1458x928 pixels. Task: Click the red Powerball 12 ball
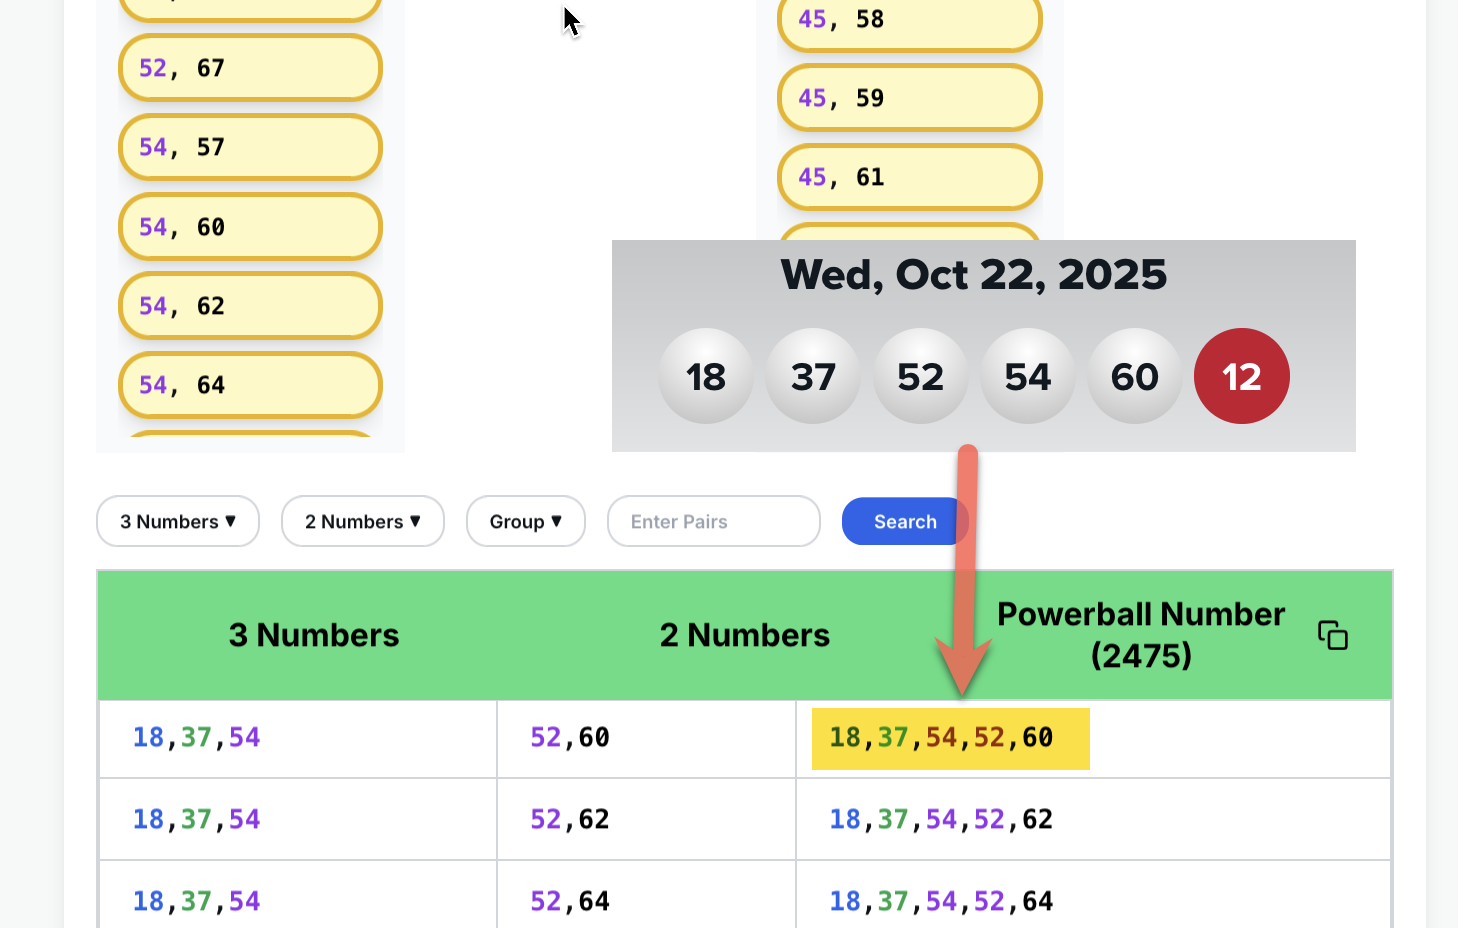pyautogui.click(x=1241, y=376)
